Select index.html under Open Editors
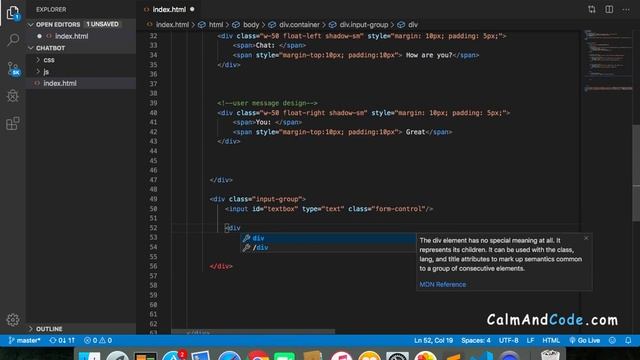Viewport: 640px width, 360px height. (x=71, y=36)
